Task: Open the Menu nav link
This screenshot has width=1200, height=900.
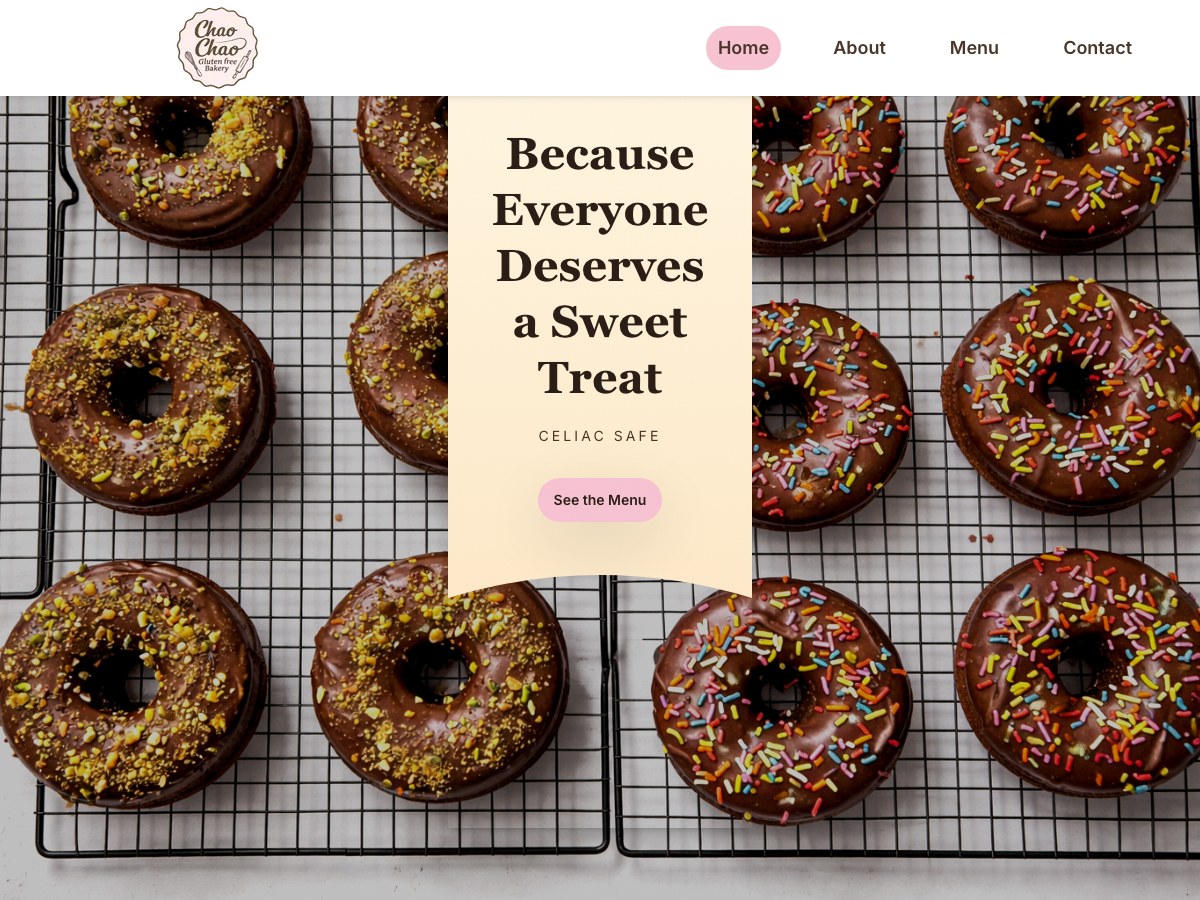Action: [x=974, y=48]
